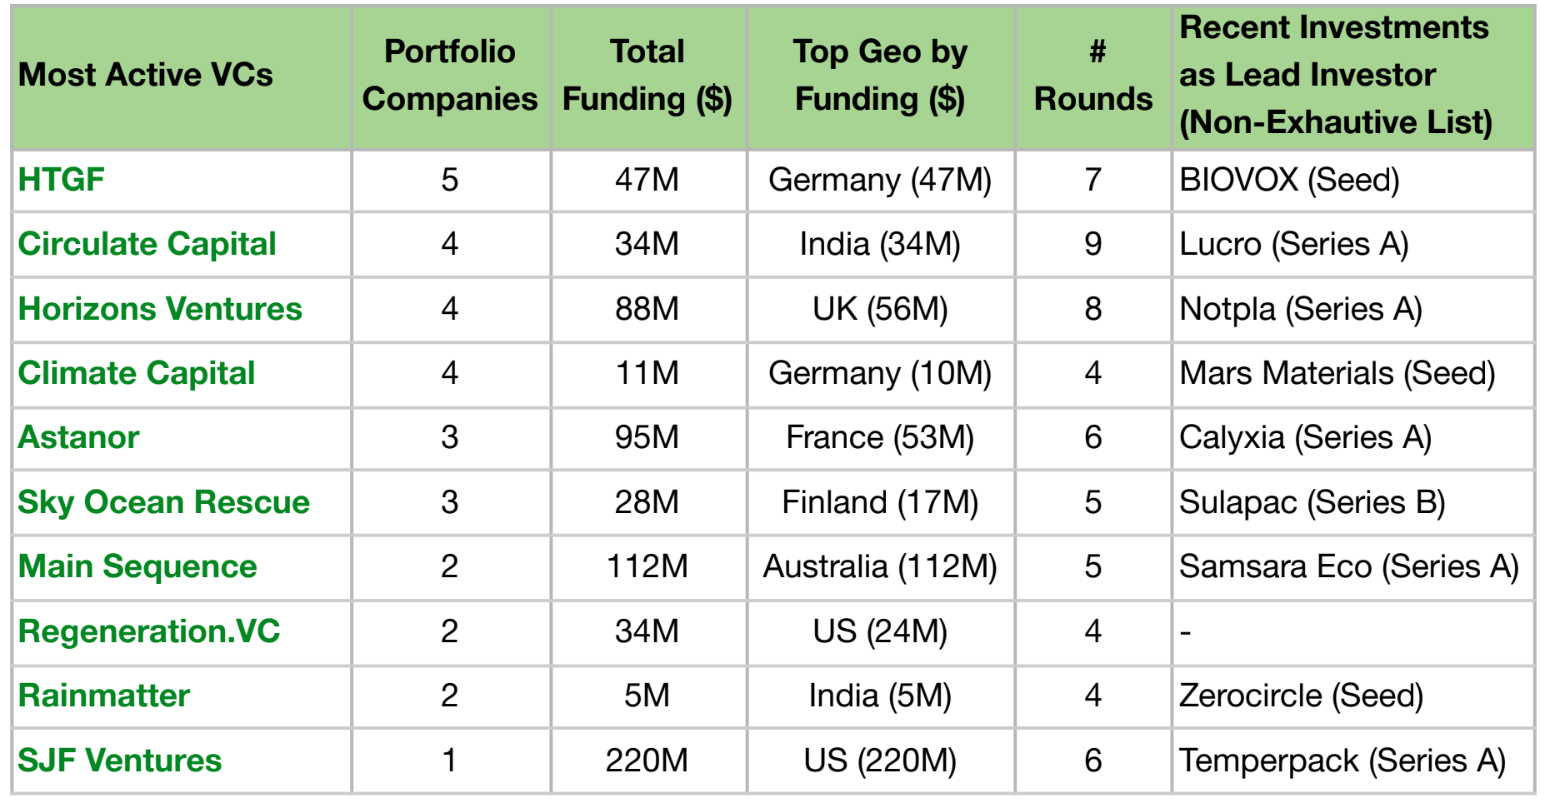Image resolution: width=1546 pixels, height=800 pixels.
Task: Select the Astanor investor link
Action: pyautogui.click(x=79, y=437)
